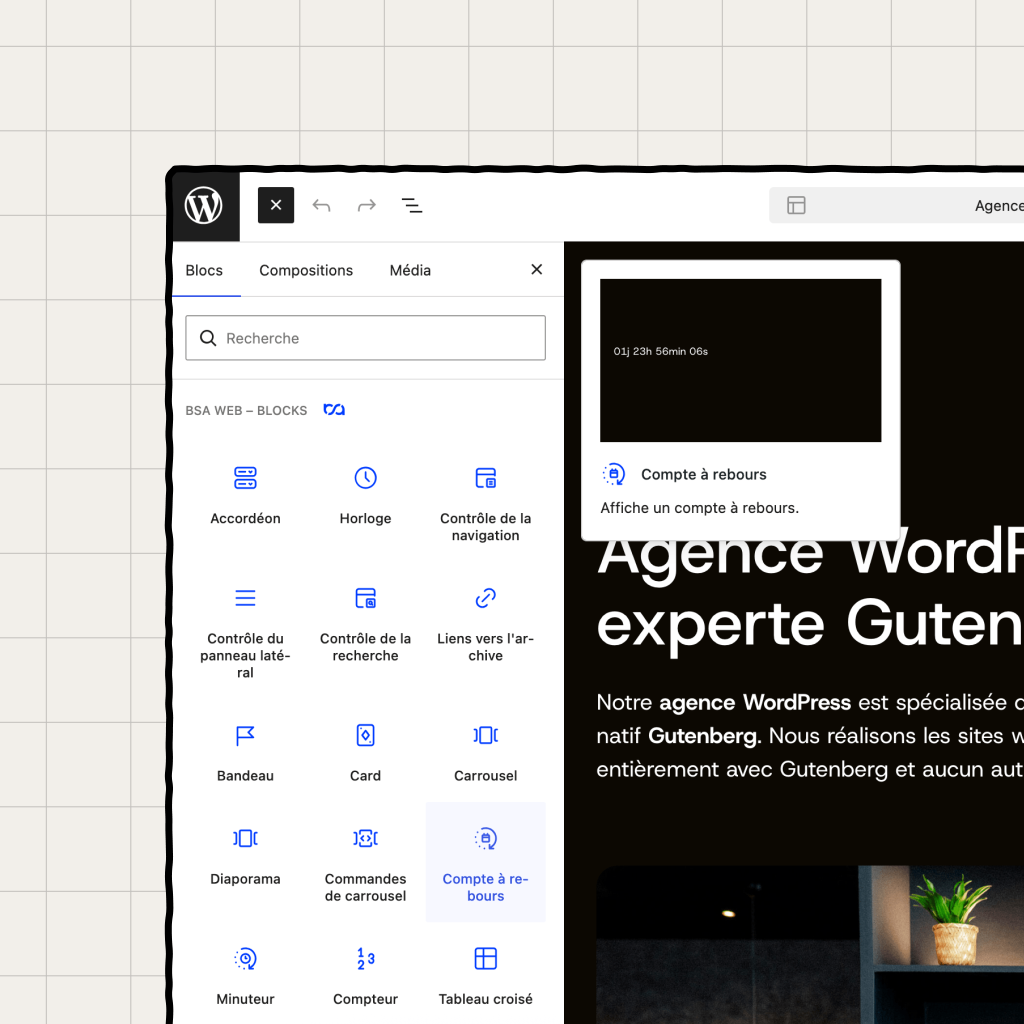Click the 'Agence' title in the document bar
Screen dimensions: 1024x1024
(x=999, y=206)
